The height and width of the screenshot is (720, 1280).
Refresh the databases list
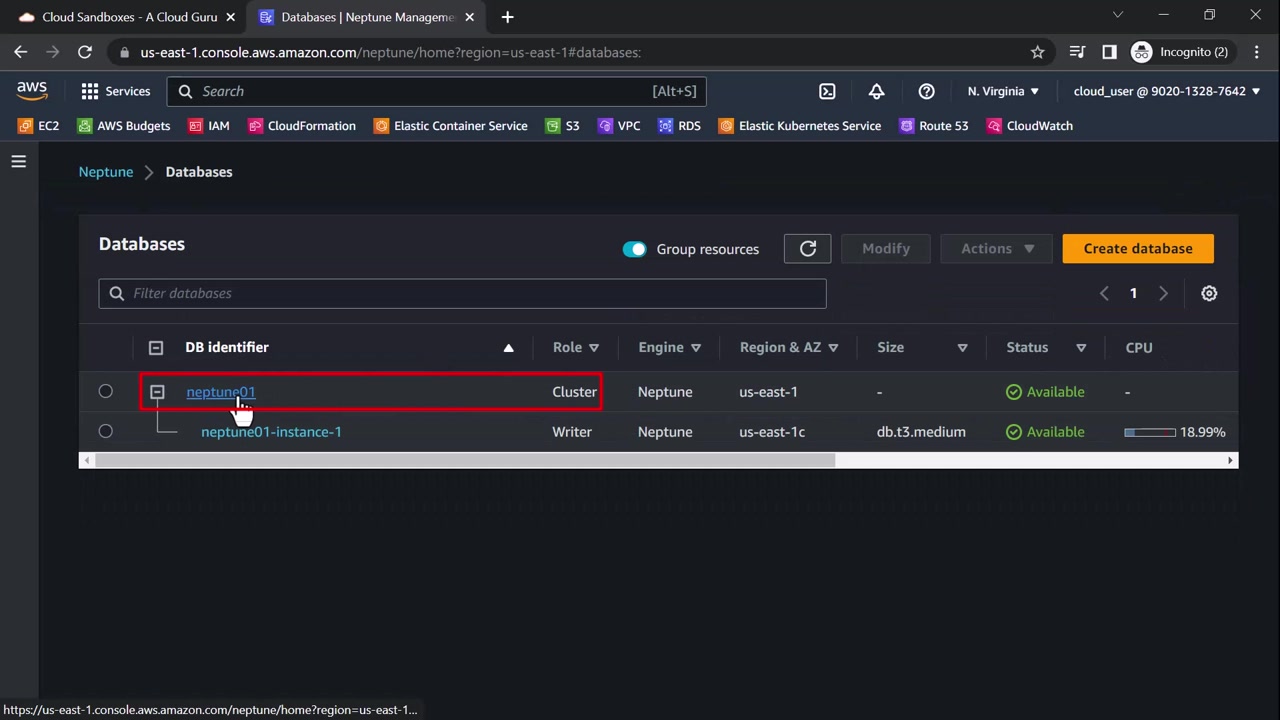(808, 248)
